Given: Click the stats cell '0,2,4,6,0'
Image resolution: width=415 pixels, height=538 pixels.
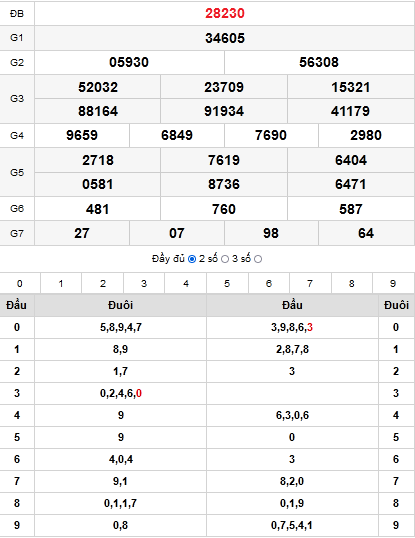Looking at the screenshot, I should pyautogui.click(x=121, y=393).
